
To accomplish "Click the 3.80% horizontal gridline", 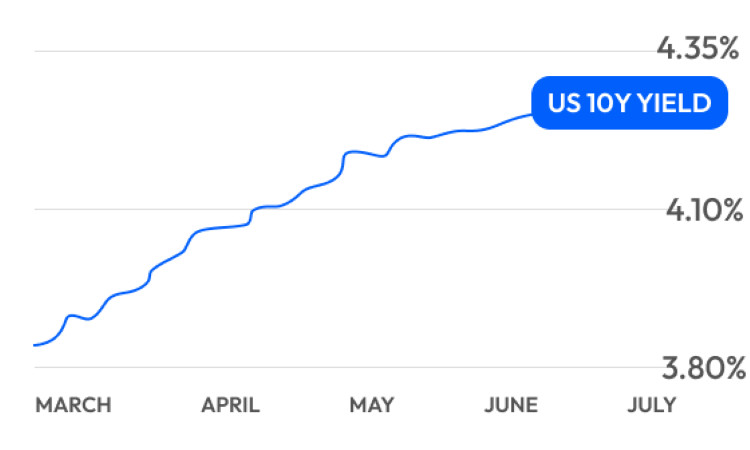I will point(347,367).
